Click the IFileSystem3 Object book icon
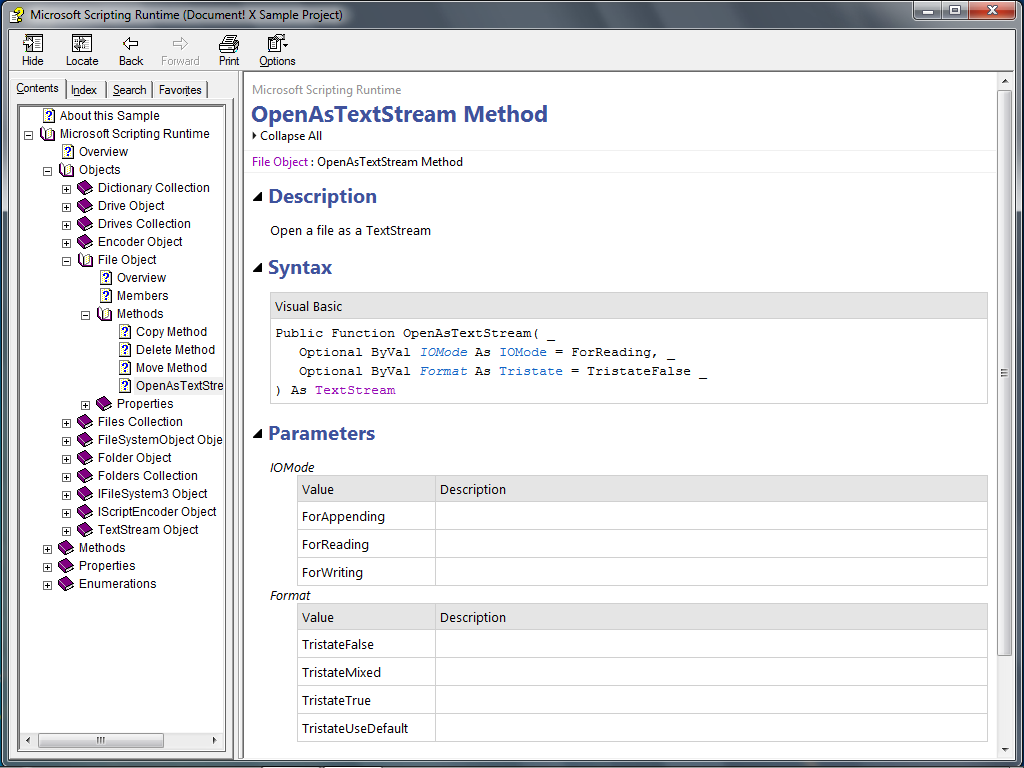1024x768 pixels. pos(85,494)
